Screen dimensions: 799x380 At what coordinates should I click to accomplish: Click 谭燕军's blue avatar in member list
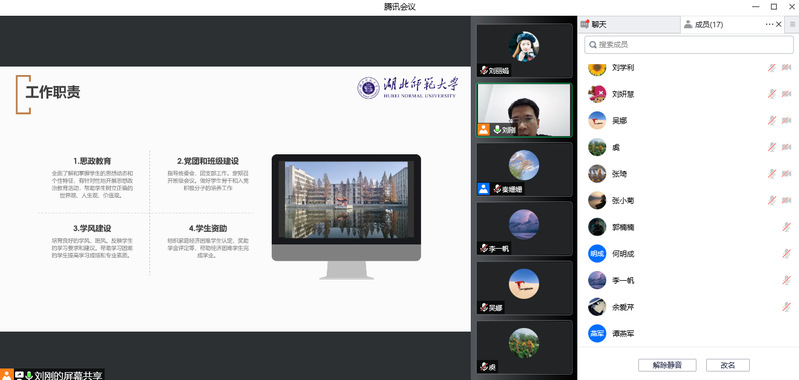[597, 334]
